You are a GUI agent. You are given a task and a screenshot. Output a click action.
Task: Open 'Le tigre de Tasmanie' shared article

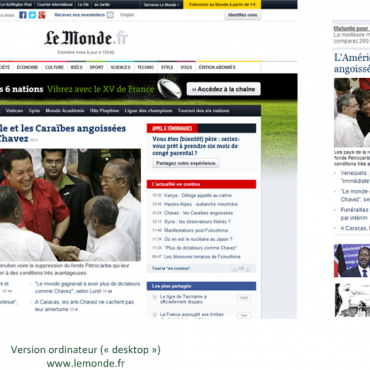click(x=183, y=299)
